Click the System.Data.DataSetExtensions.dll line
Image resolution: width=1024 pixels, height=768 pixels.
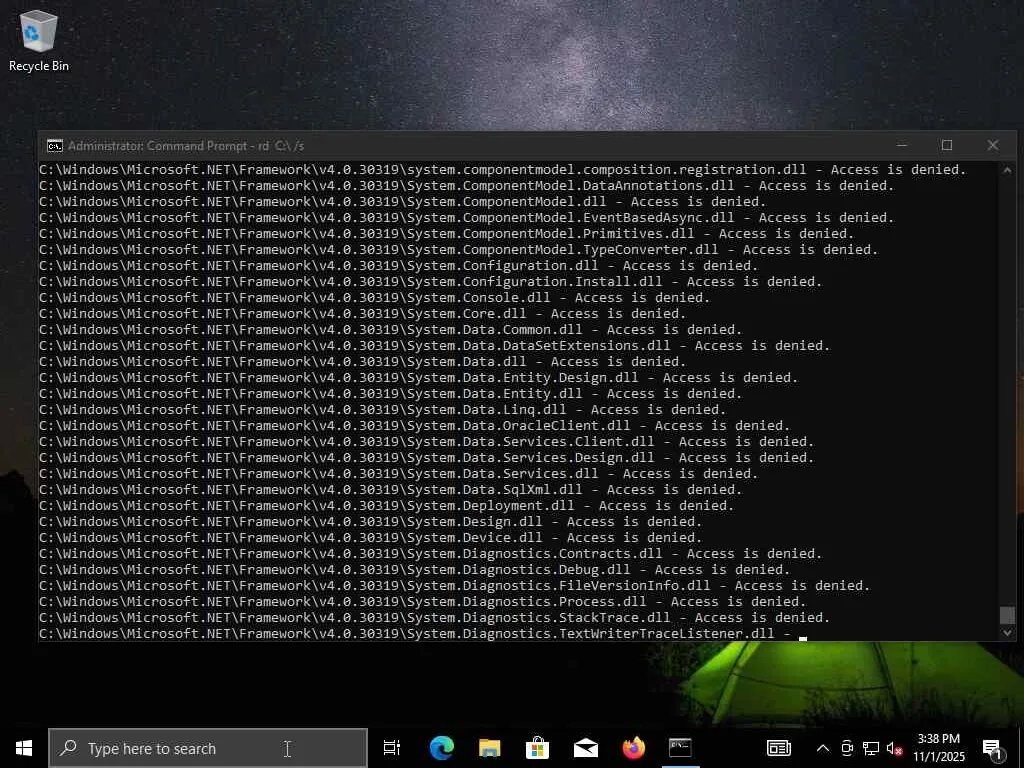pyautogui.click(x=434, y=345)
